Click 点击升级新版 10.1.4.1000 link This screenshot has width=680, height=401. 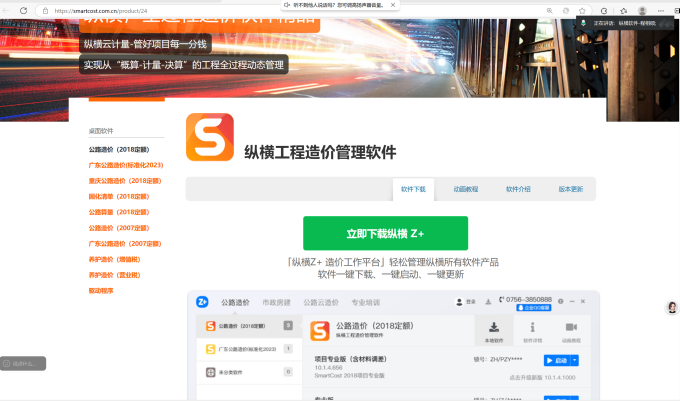pyautogui.click(x=542, y=378)
